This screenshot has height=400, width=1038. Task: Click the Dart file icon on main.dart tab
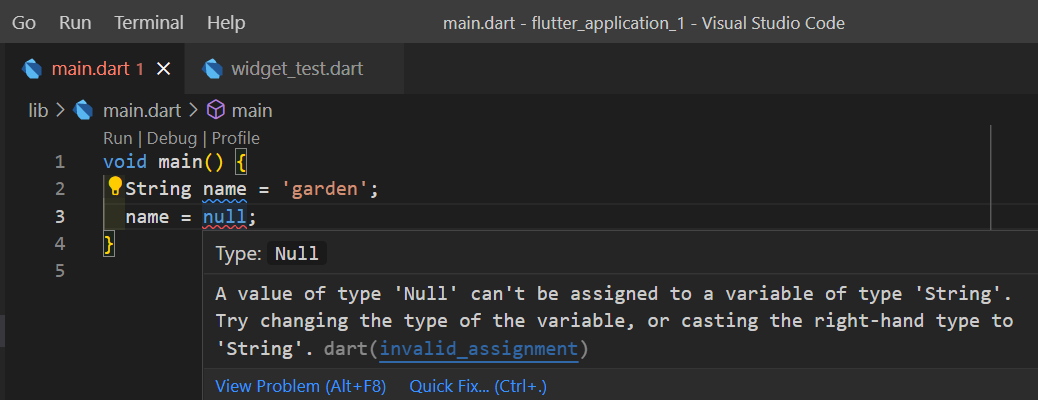32,69
